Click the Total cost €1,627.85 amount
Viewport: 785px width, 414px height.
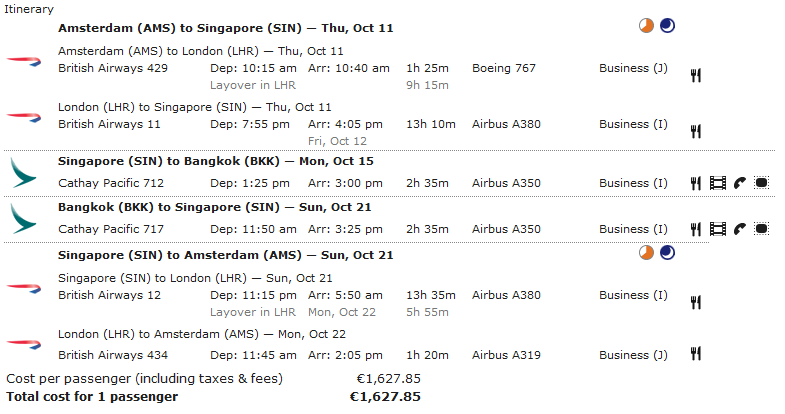pos(385,397)
